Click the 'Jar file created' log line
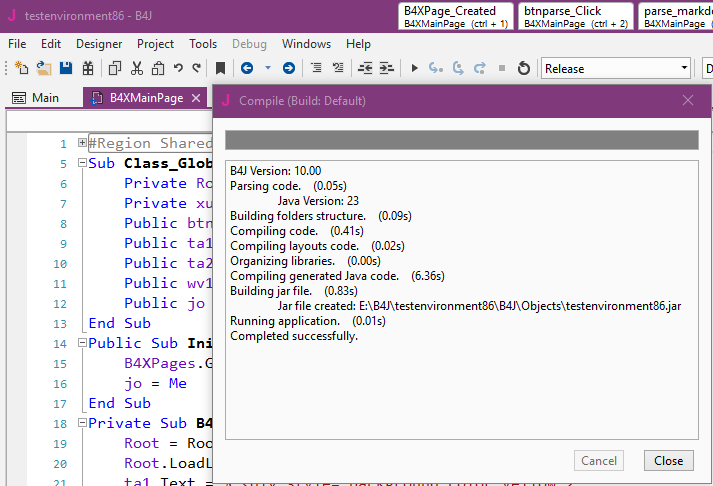This screenshot has height=486, width=713. click(x=479, y=306)
